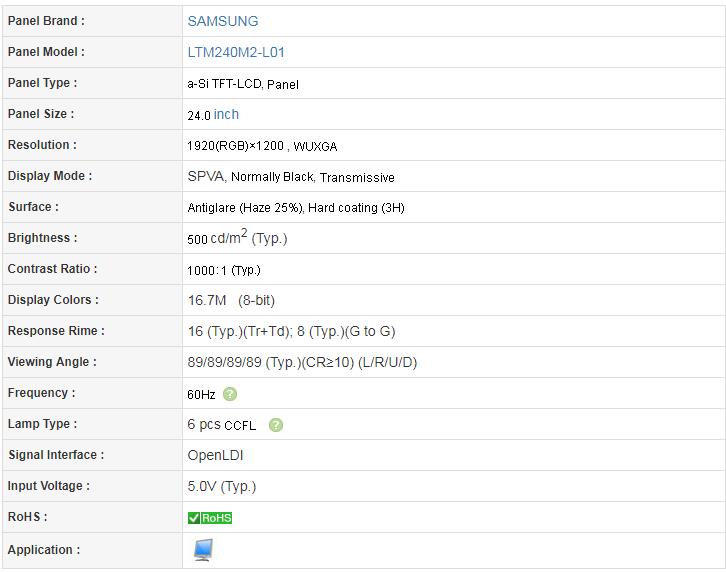Select the '89/89/89/89 (Typ.)(CR≥10) (L/R/U/D)' text

pyautogui.click(x=302, y=362)
